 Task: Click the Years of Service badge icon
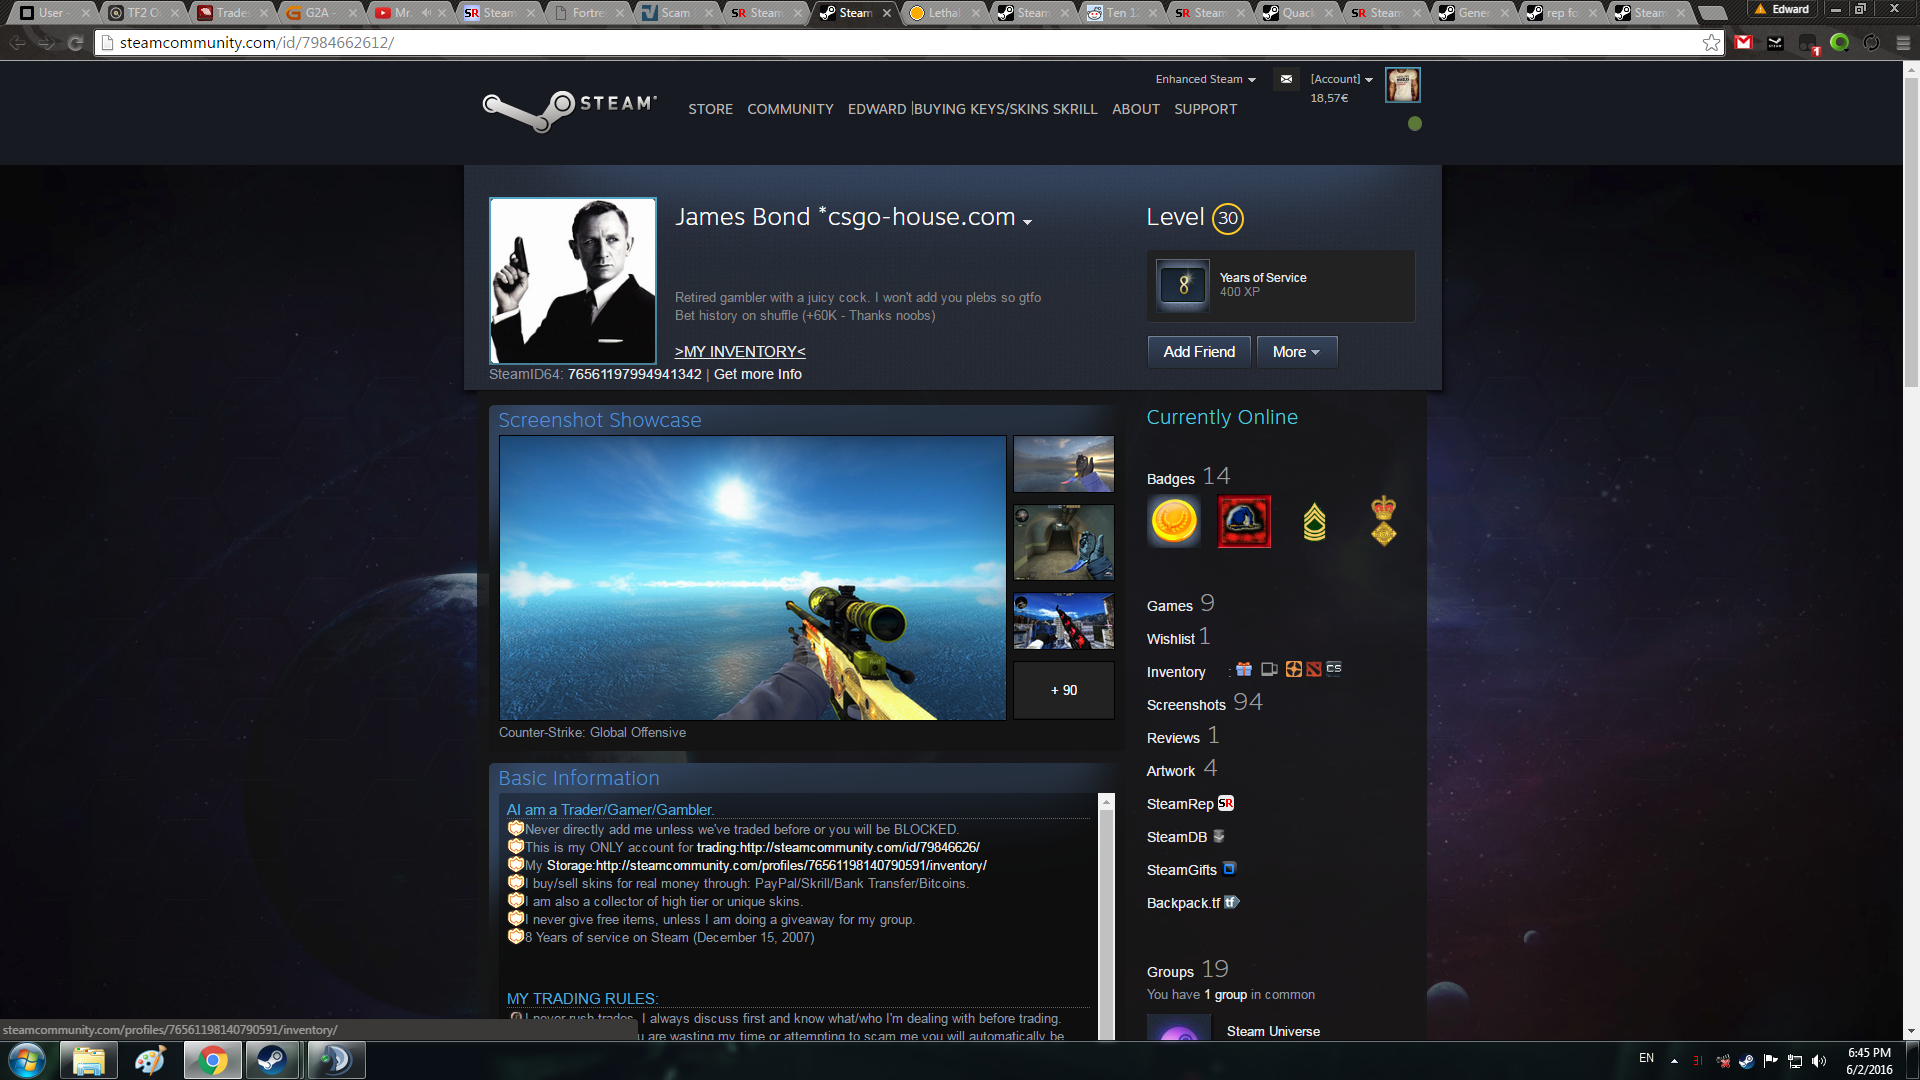tap(1183, 285)
